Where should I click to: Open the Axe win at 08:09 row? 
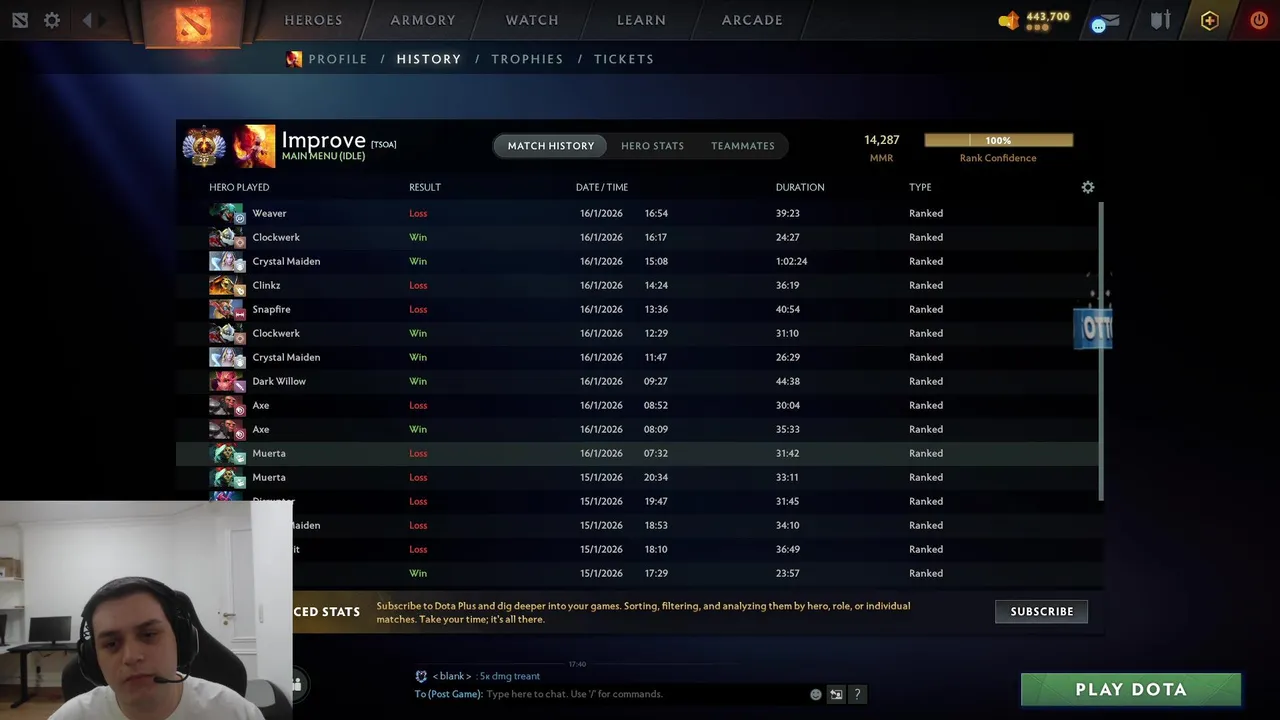[637, 429]
